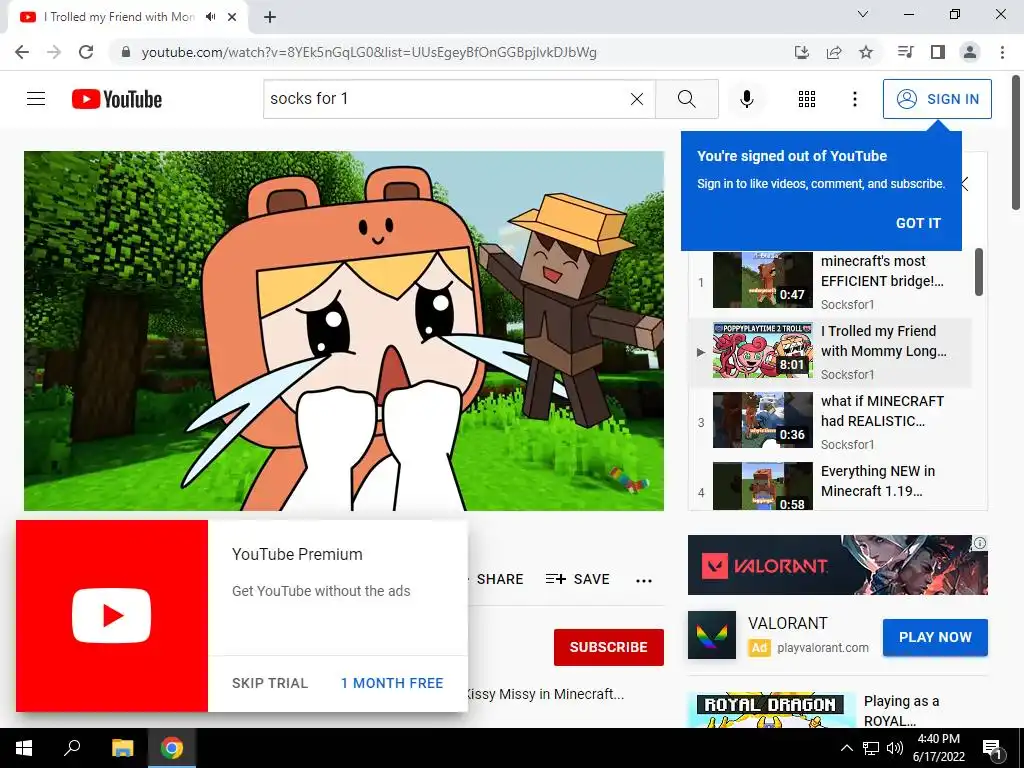The width and height of the screenshot is (1024, 768).
Task: Mute tab using speaker icon on tab
Action: click(x=210, y=17)
